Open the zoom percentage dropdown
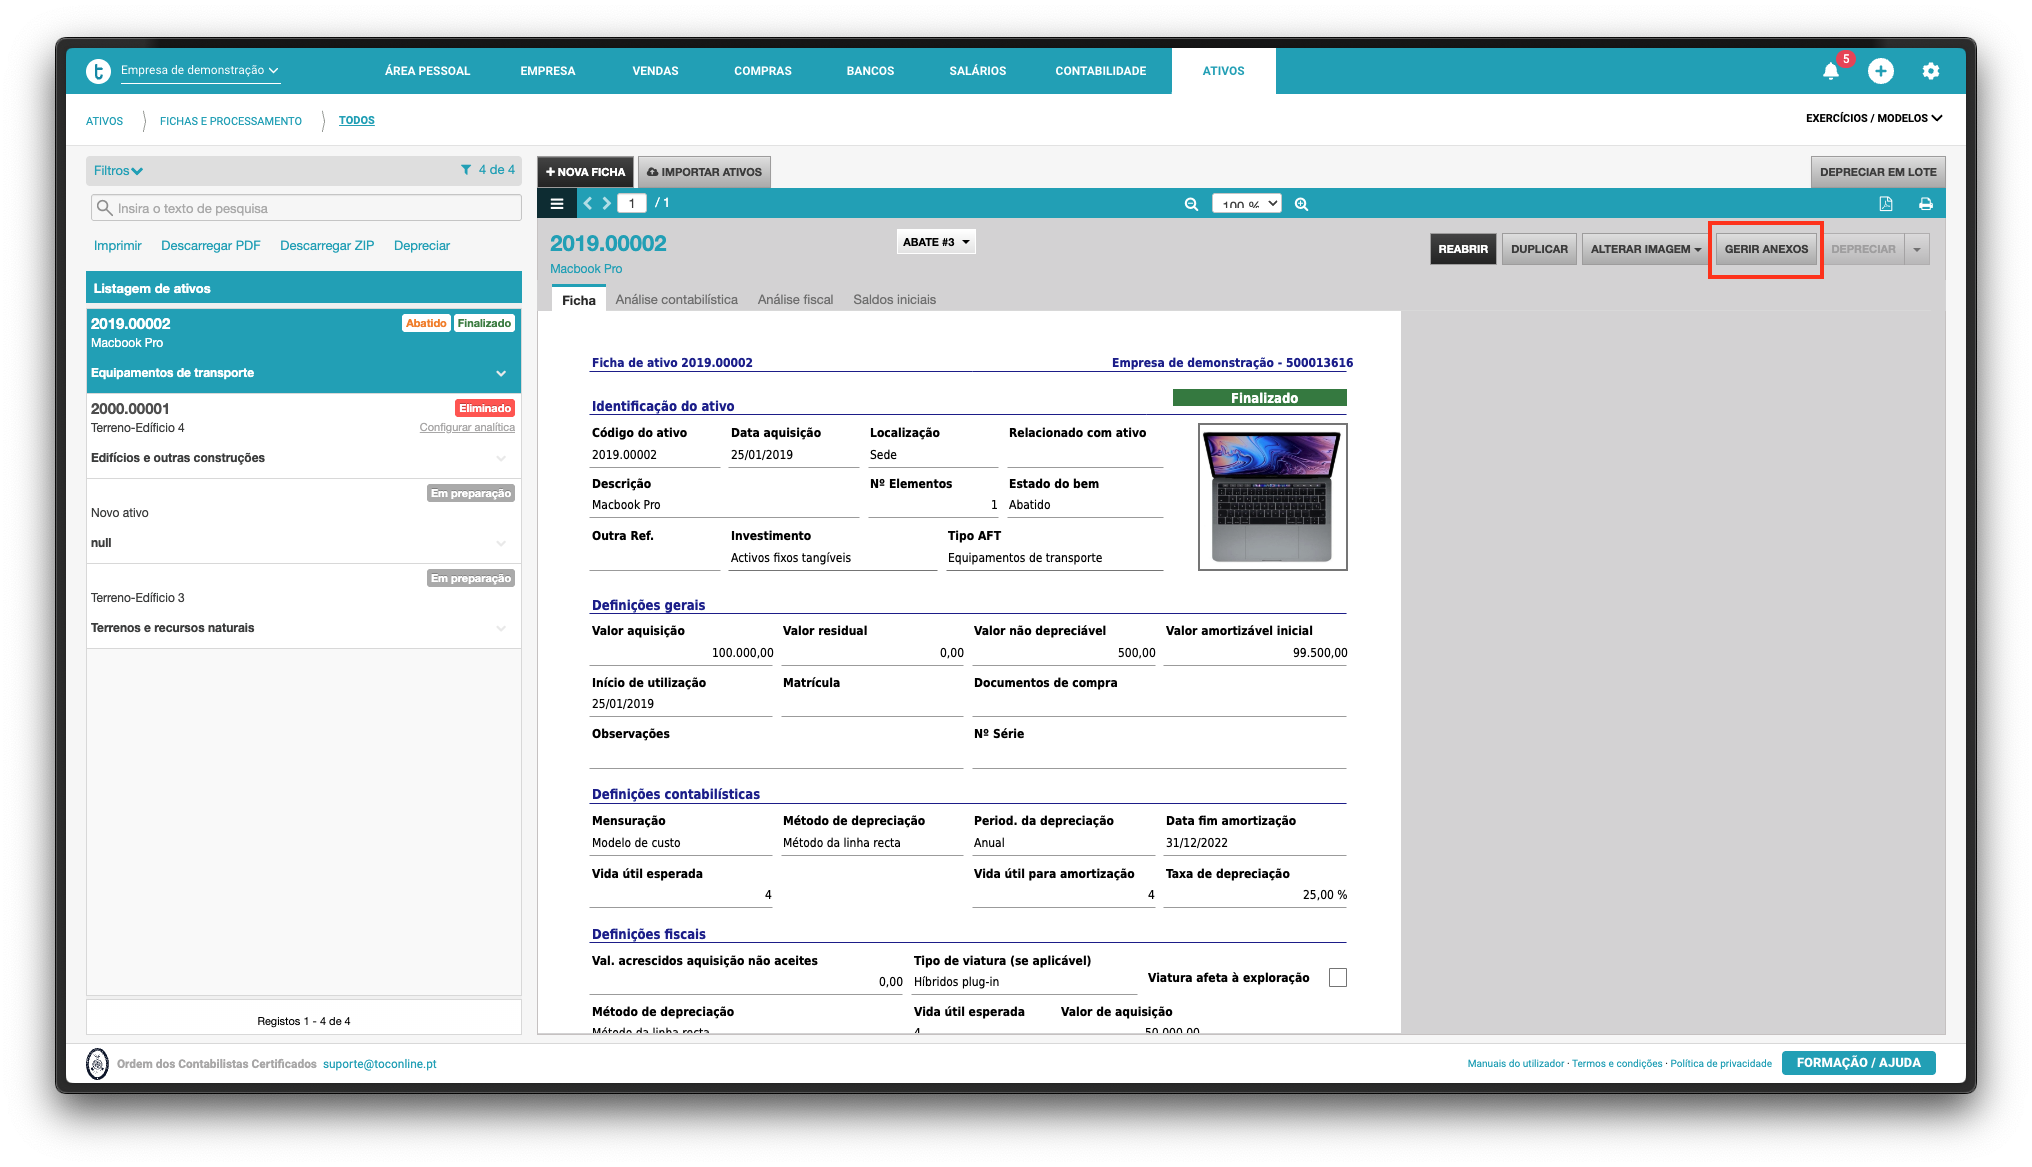 click(1246, 204)
